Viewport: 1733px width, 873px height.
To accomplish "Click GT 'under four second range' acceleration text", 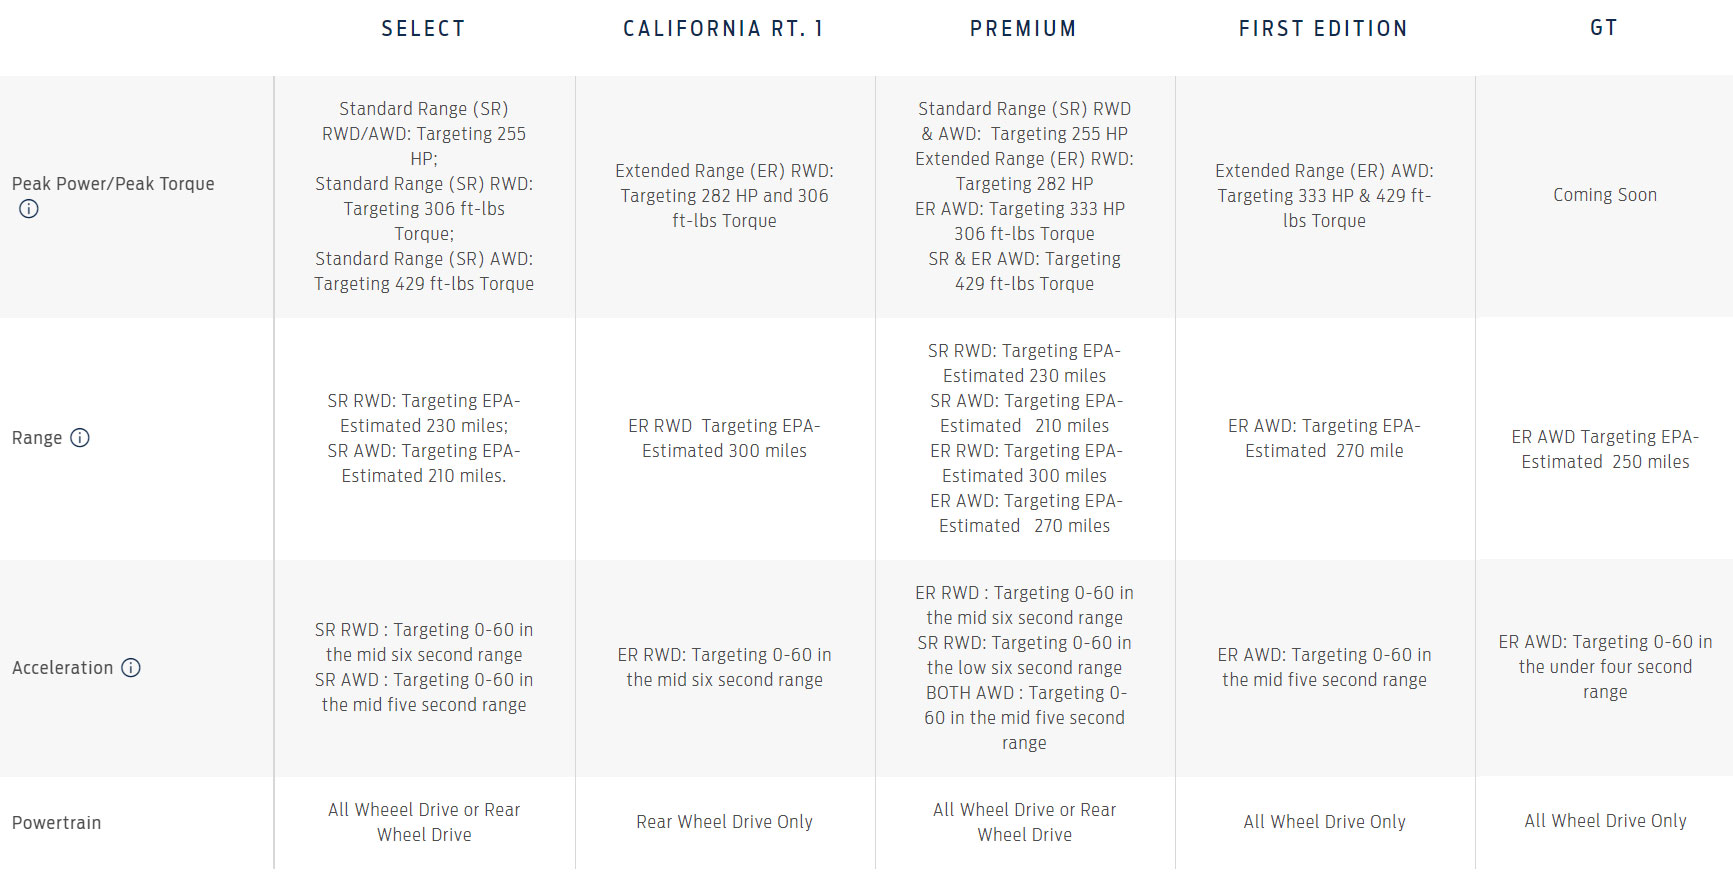I will pyautogui.click(x=1604, y=667).
